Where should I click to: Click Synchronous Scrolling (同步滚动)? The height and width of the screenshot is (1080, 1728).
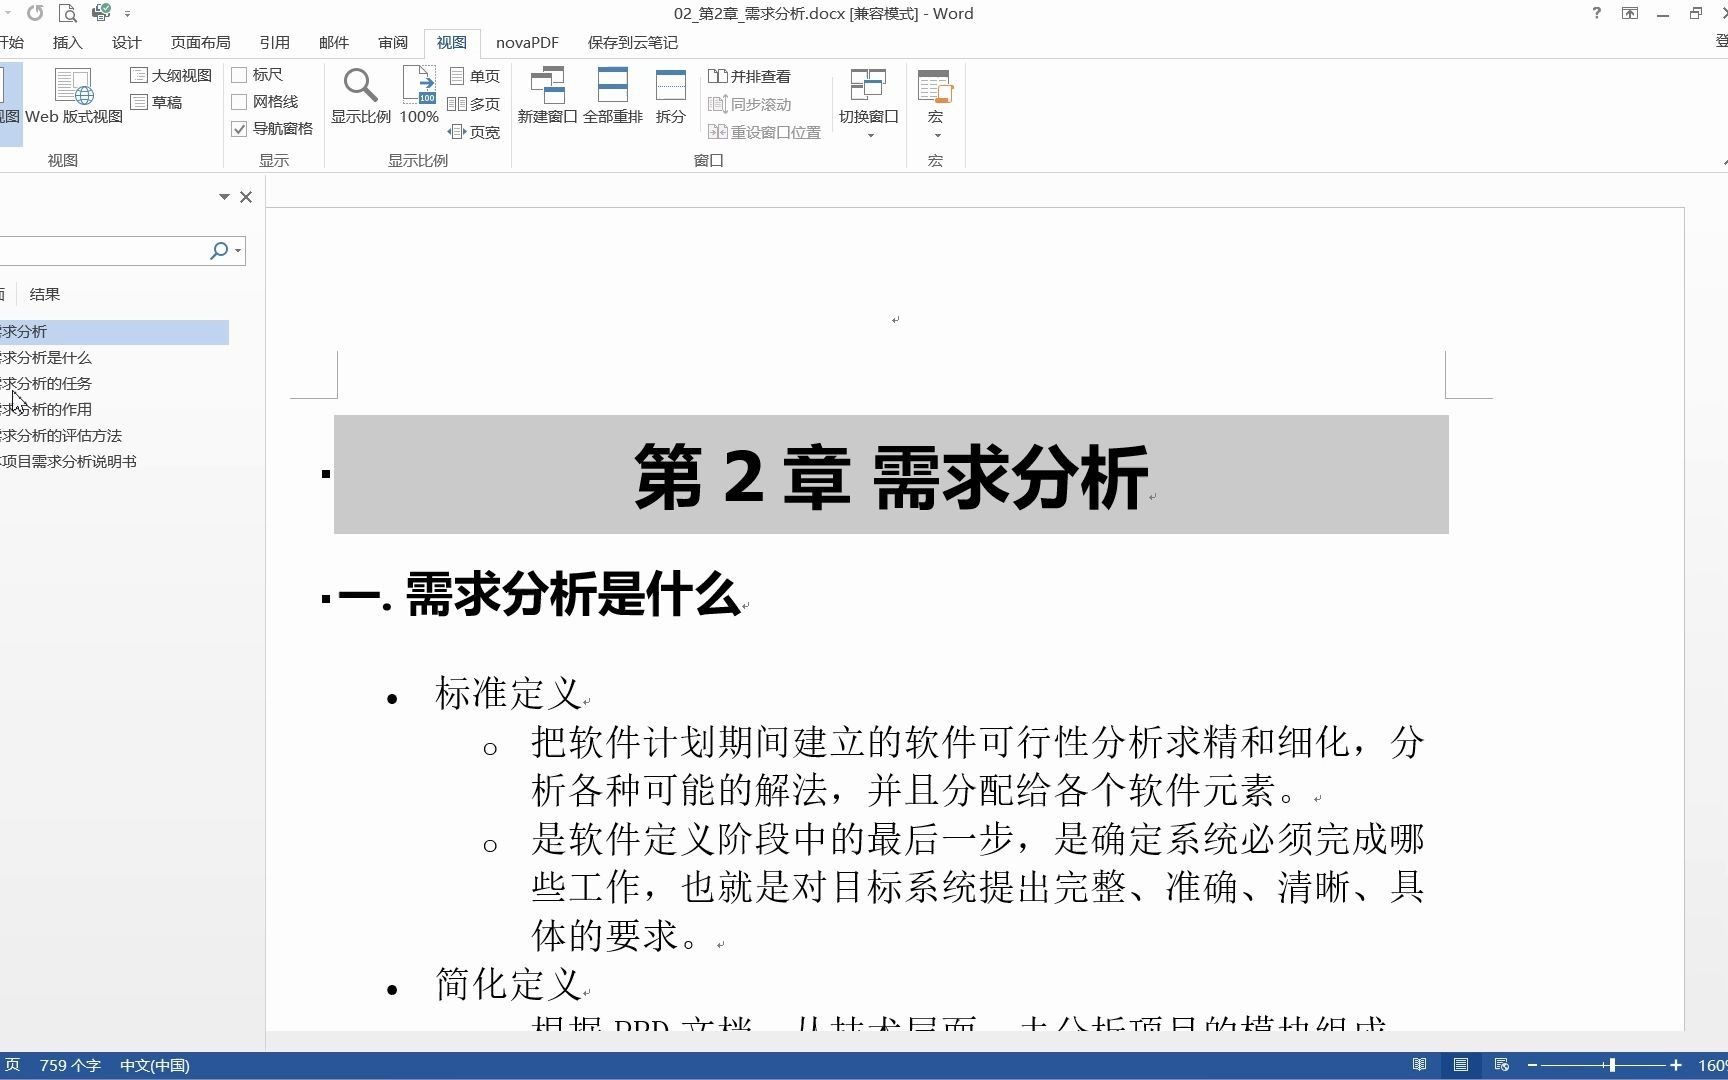[x=749, y=104]
